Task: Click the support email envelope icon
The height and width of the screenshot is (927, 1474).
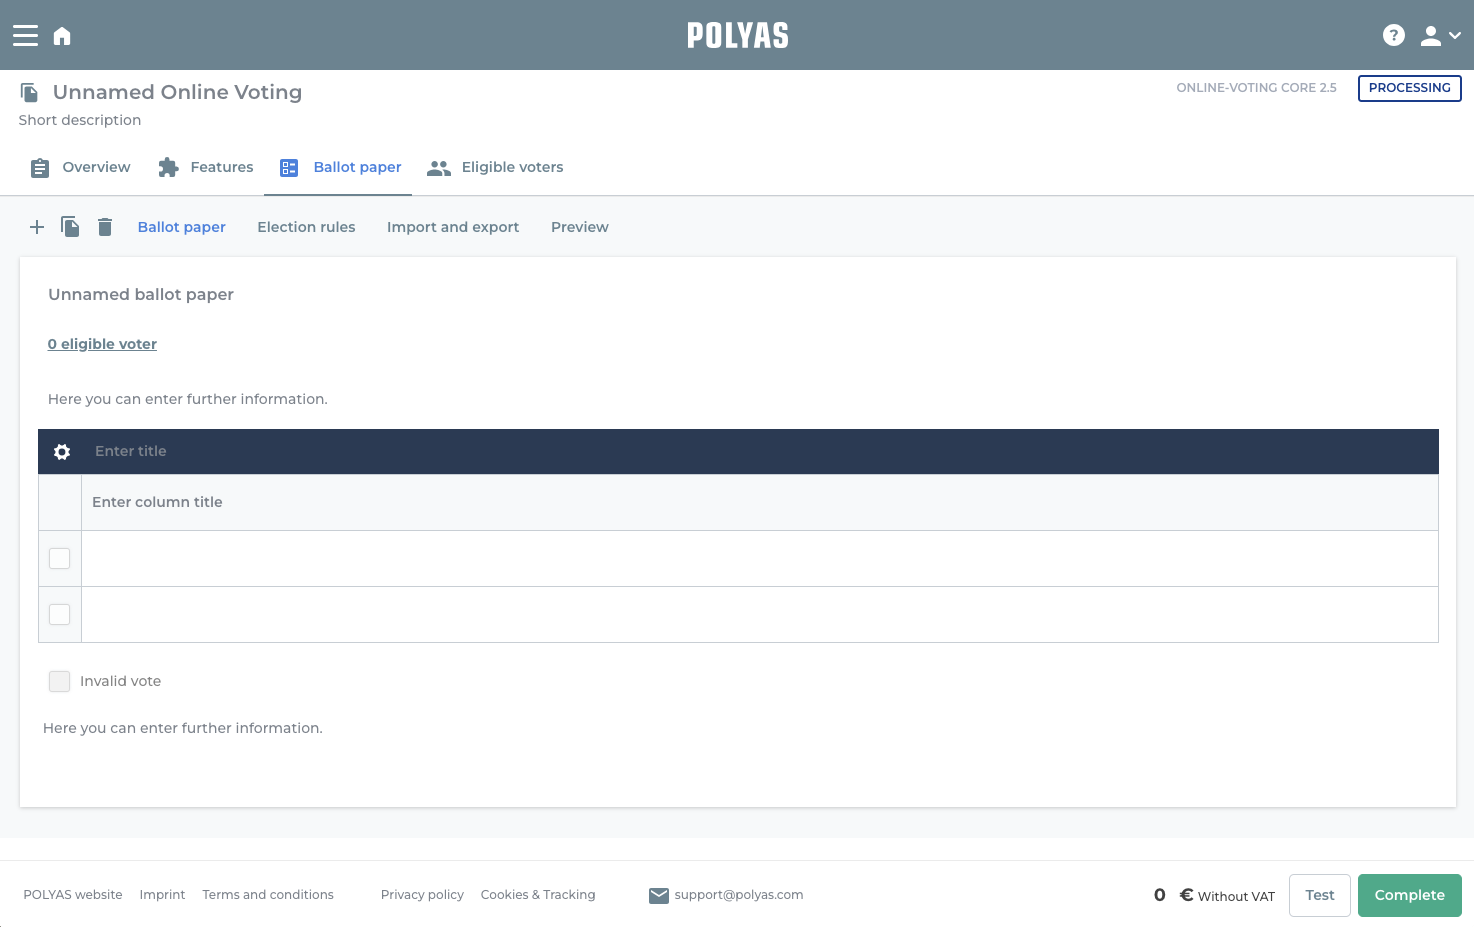Action: tap(658, 895)
